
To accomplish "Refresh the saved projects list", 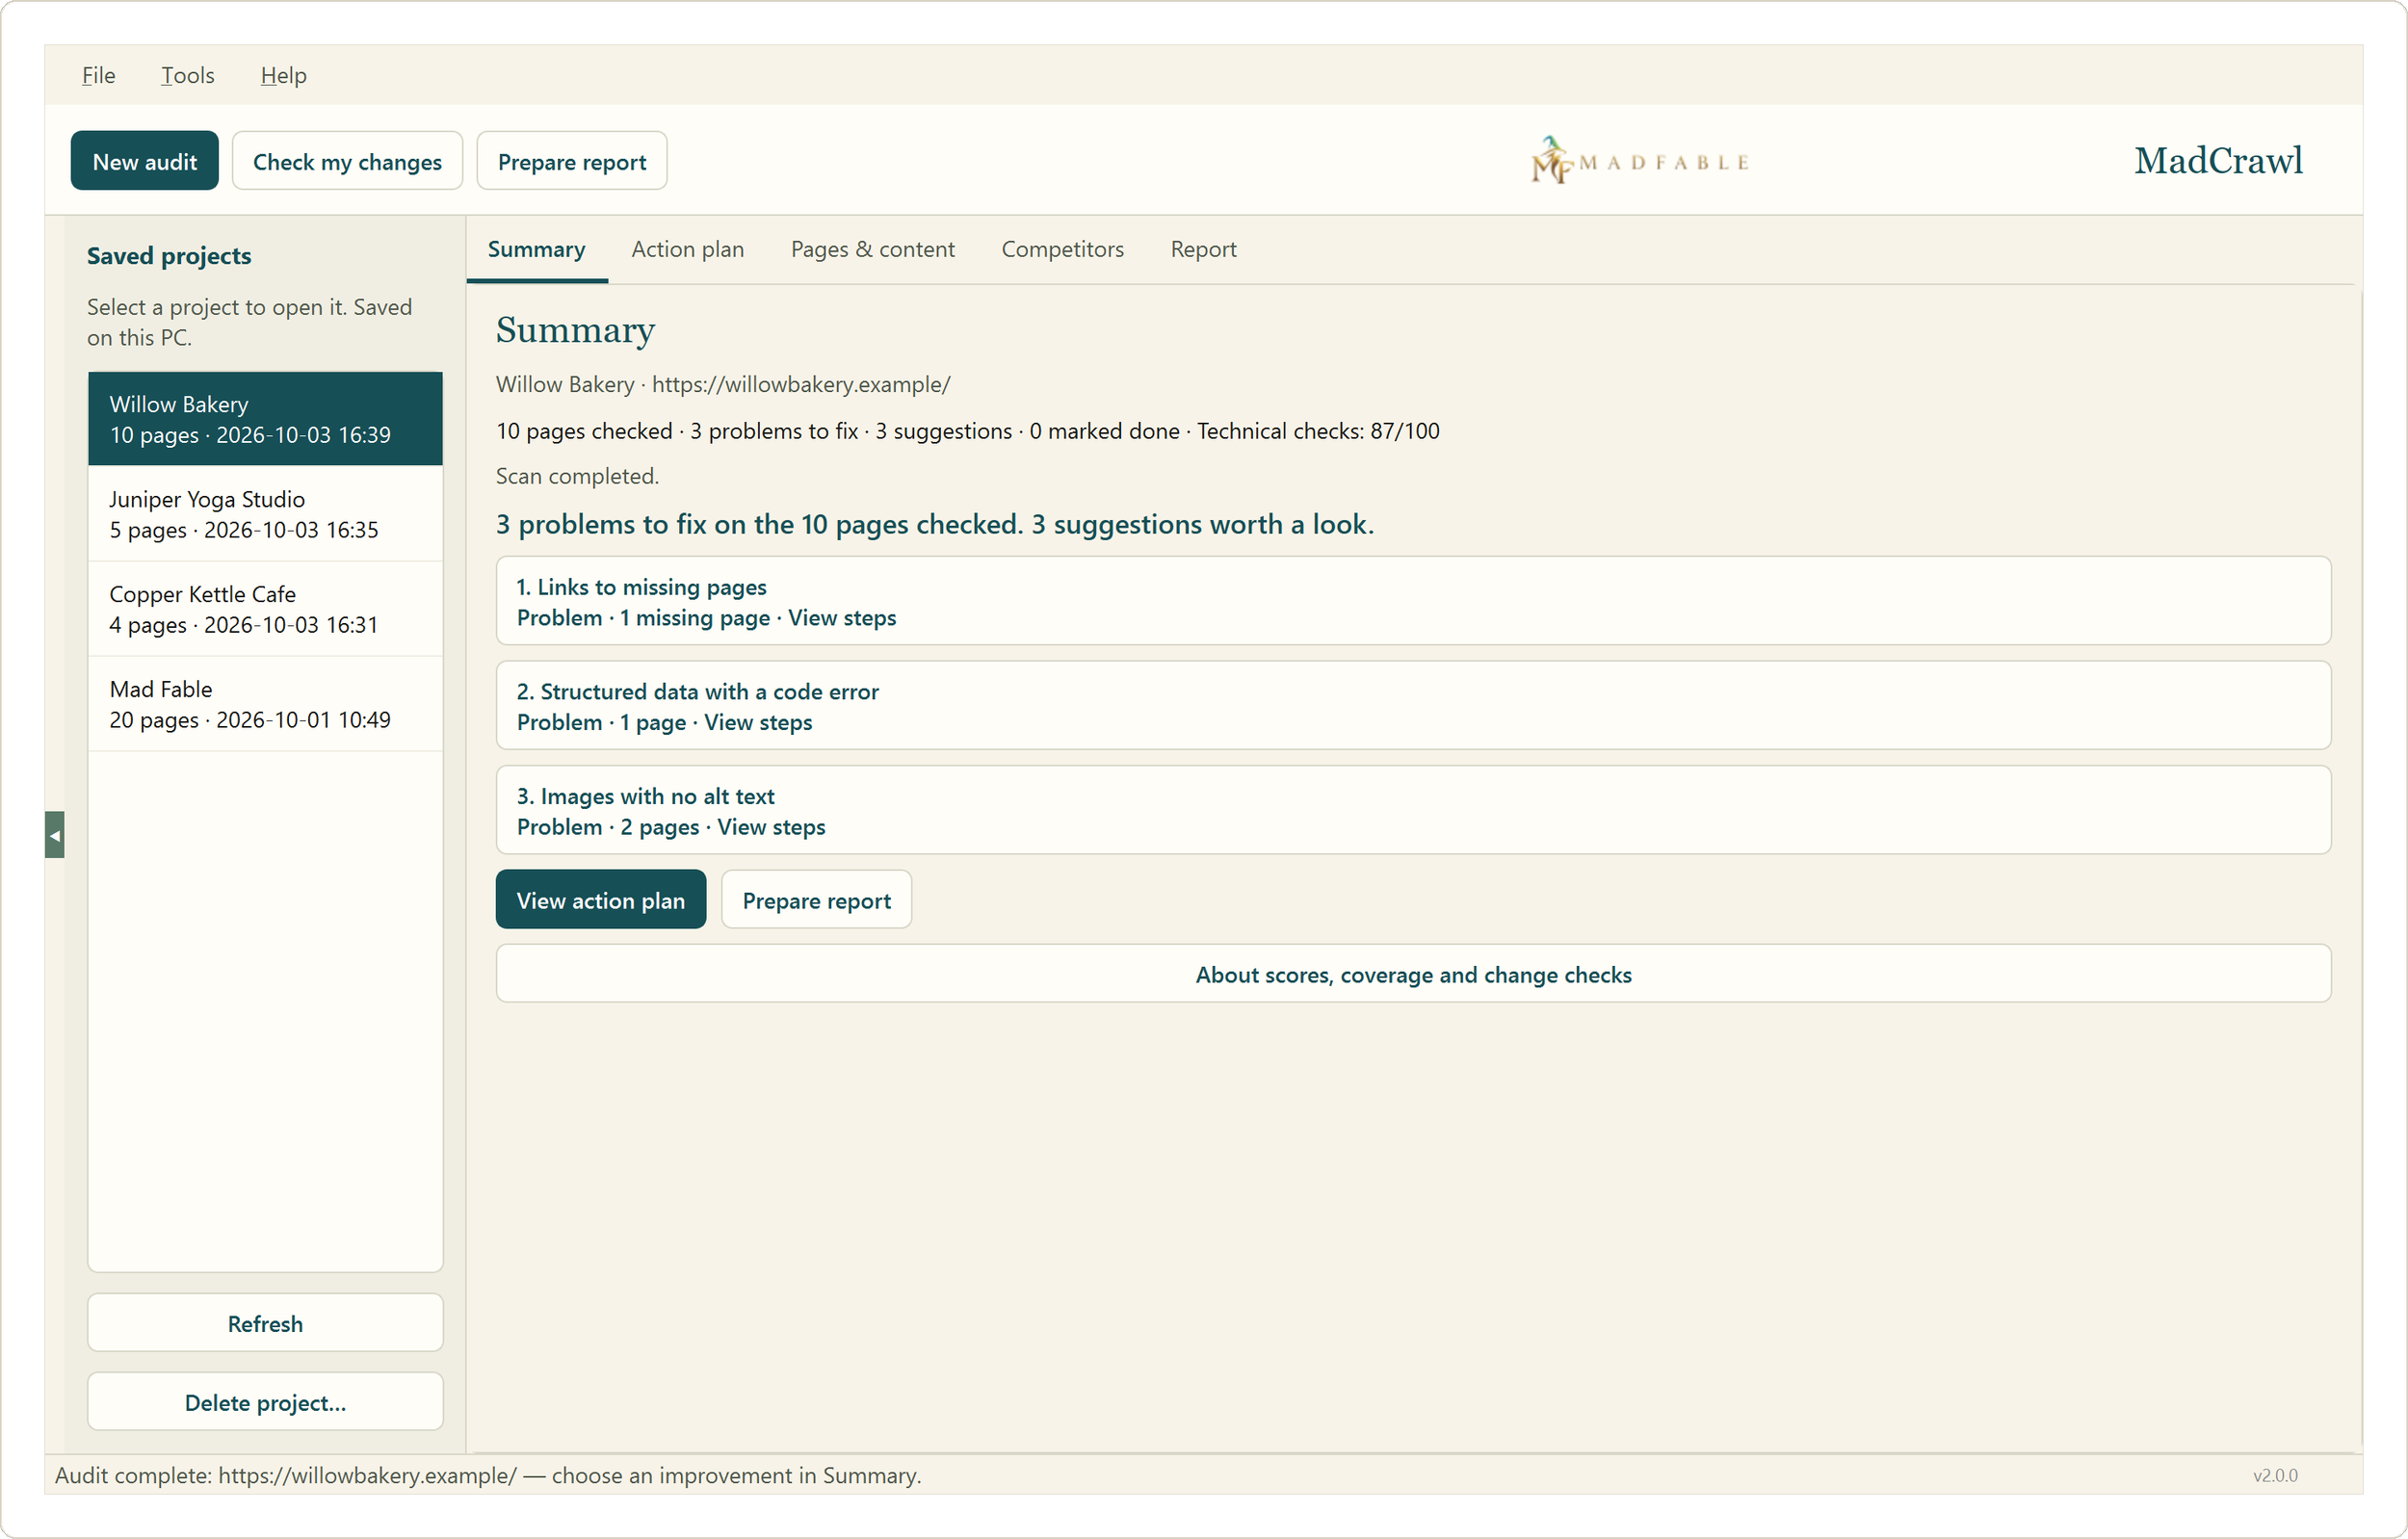I will (265, 1323).
